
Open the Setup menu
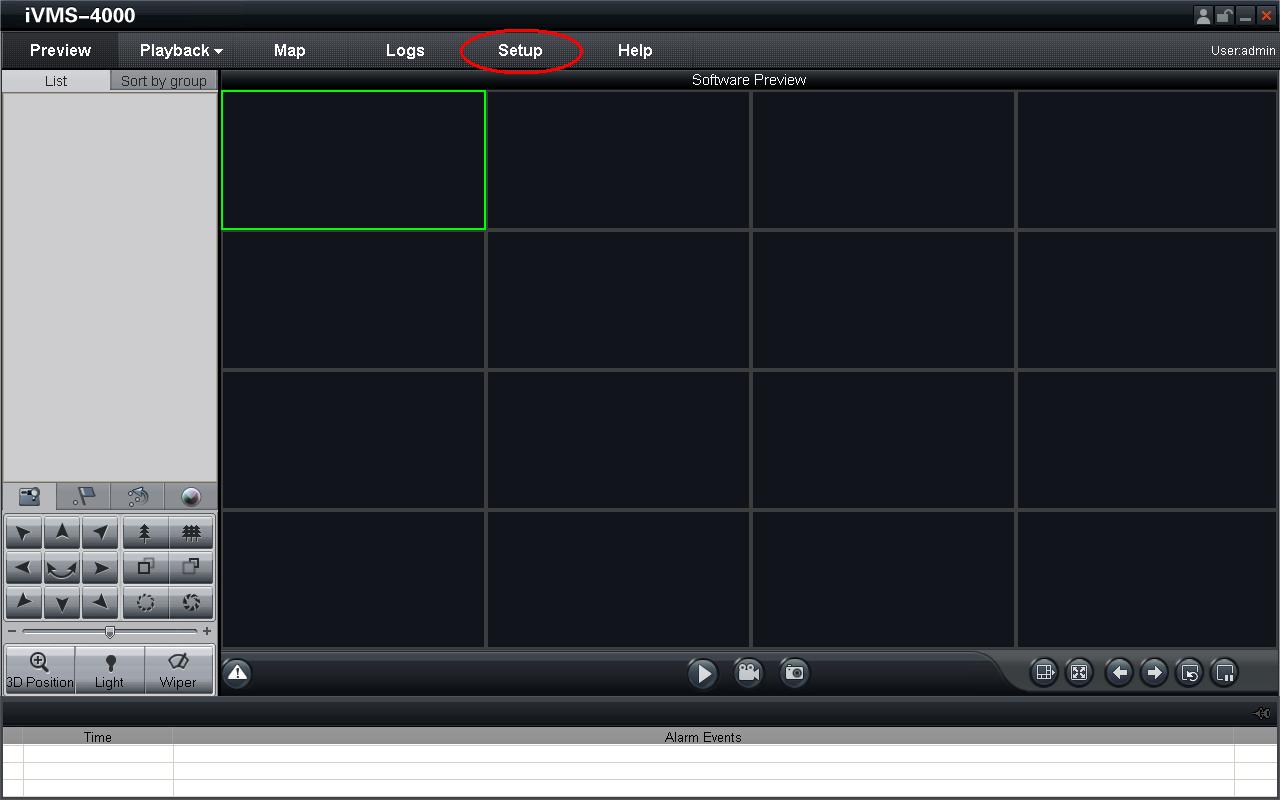point(520,50)
